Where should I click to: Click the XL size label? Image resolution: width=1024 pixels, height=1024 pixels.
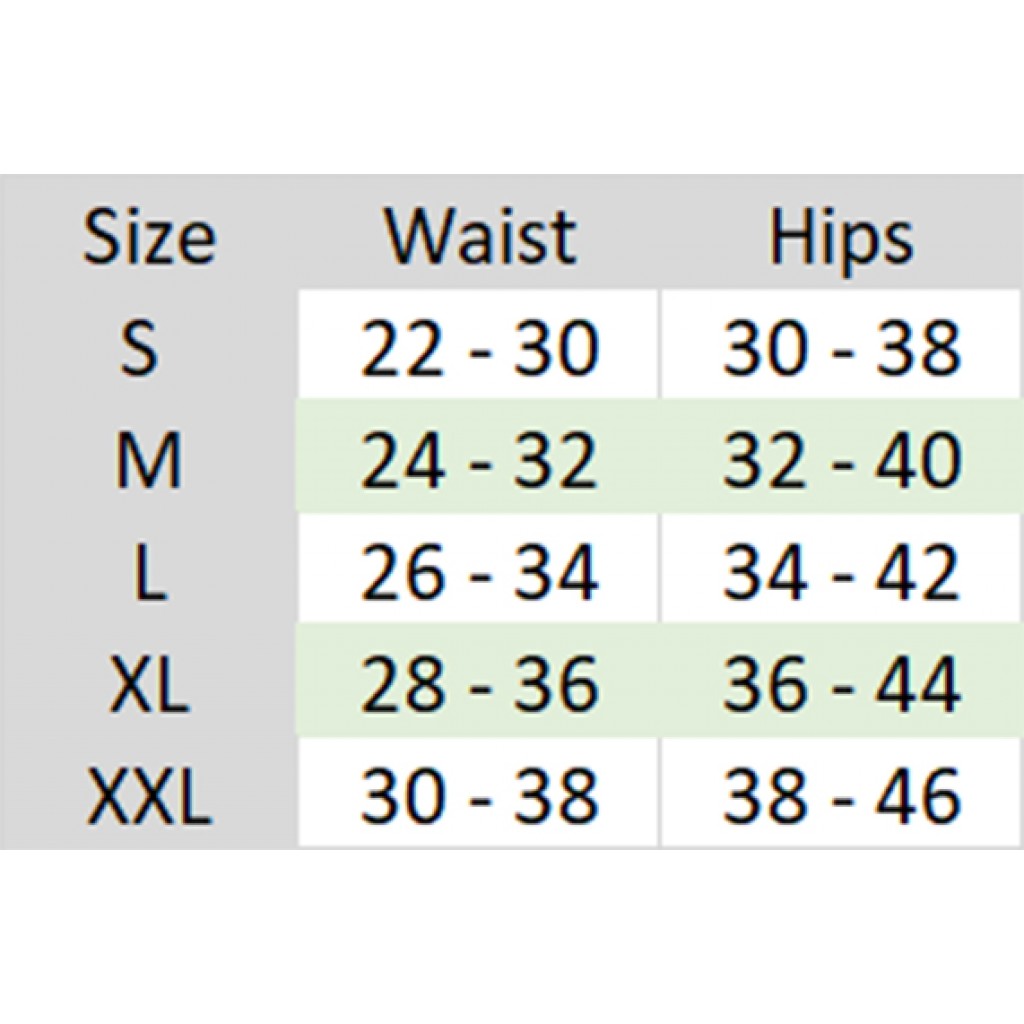coord(148,685)
